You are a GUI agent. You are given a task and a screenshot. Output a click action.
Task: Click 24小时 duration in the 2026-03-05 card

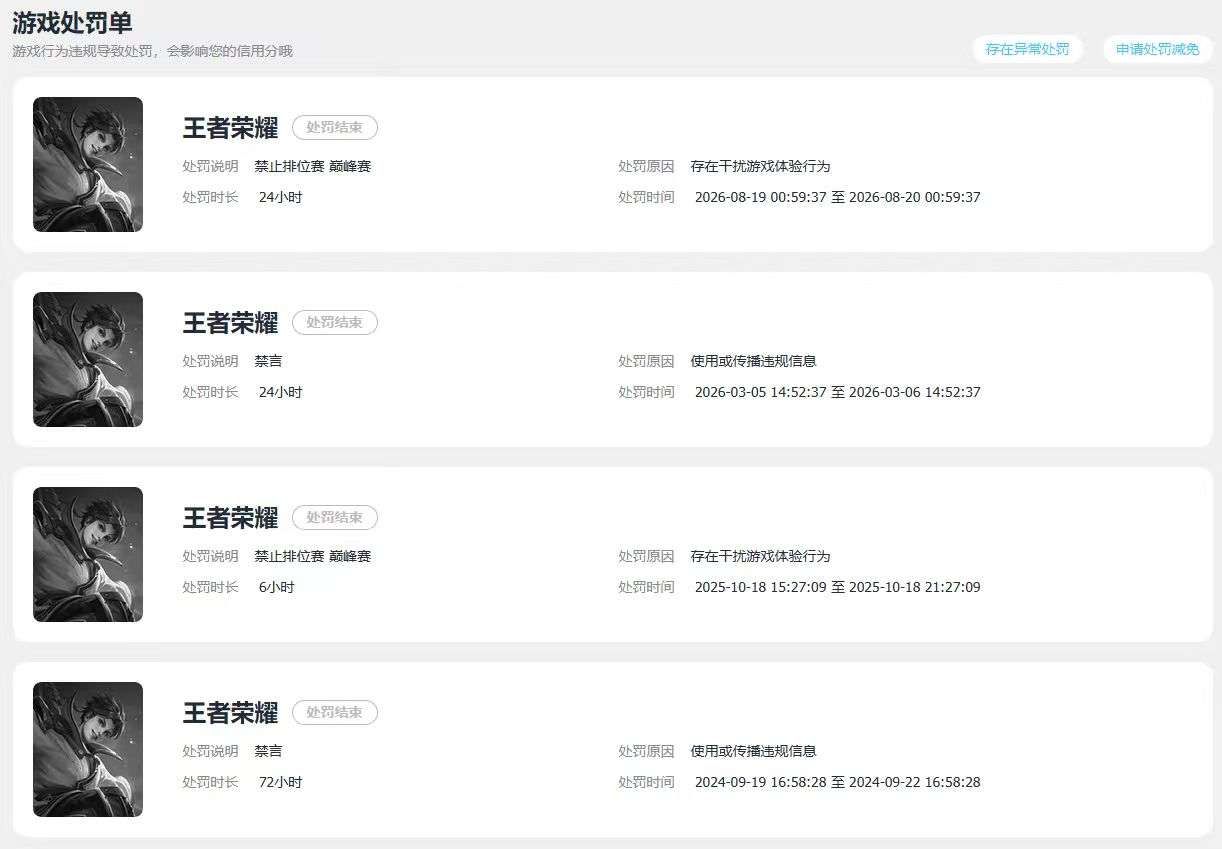pos(280,392)
